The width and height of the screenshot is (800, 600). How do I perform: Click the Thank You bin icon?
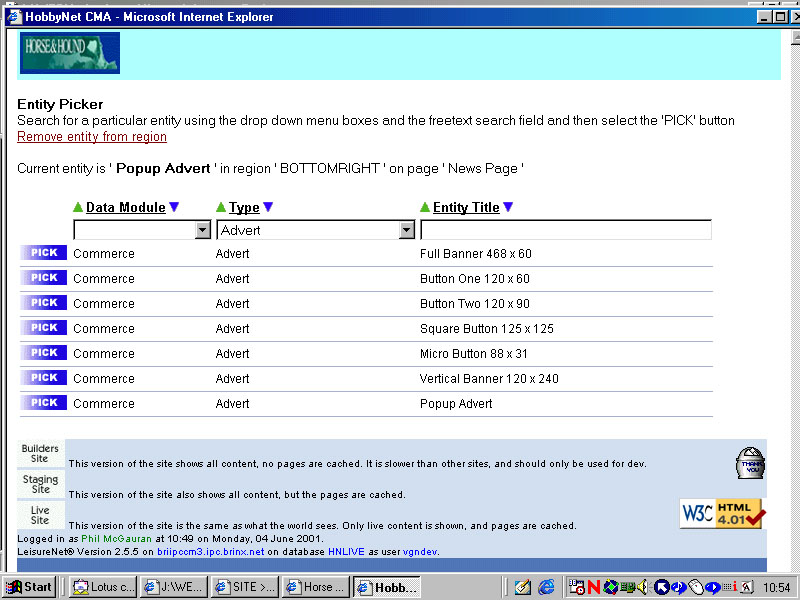click(x=750, y=463)
